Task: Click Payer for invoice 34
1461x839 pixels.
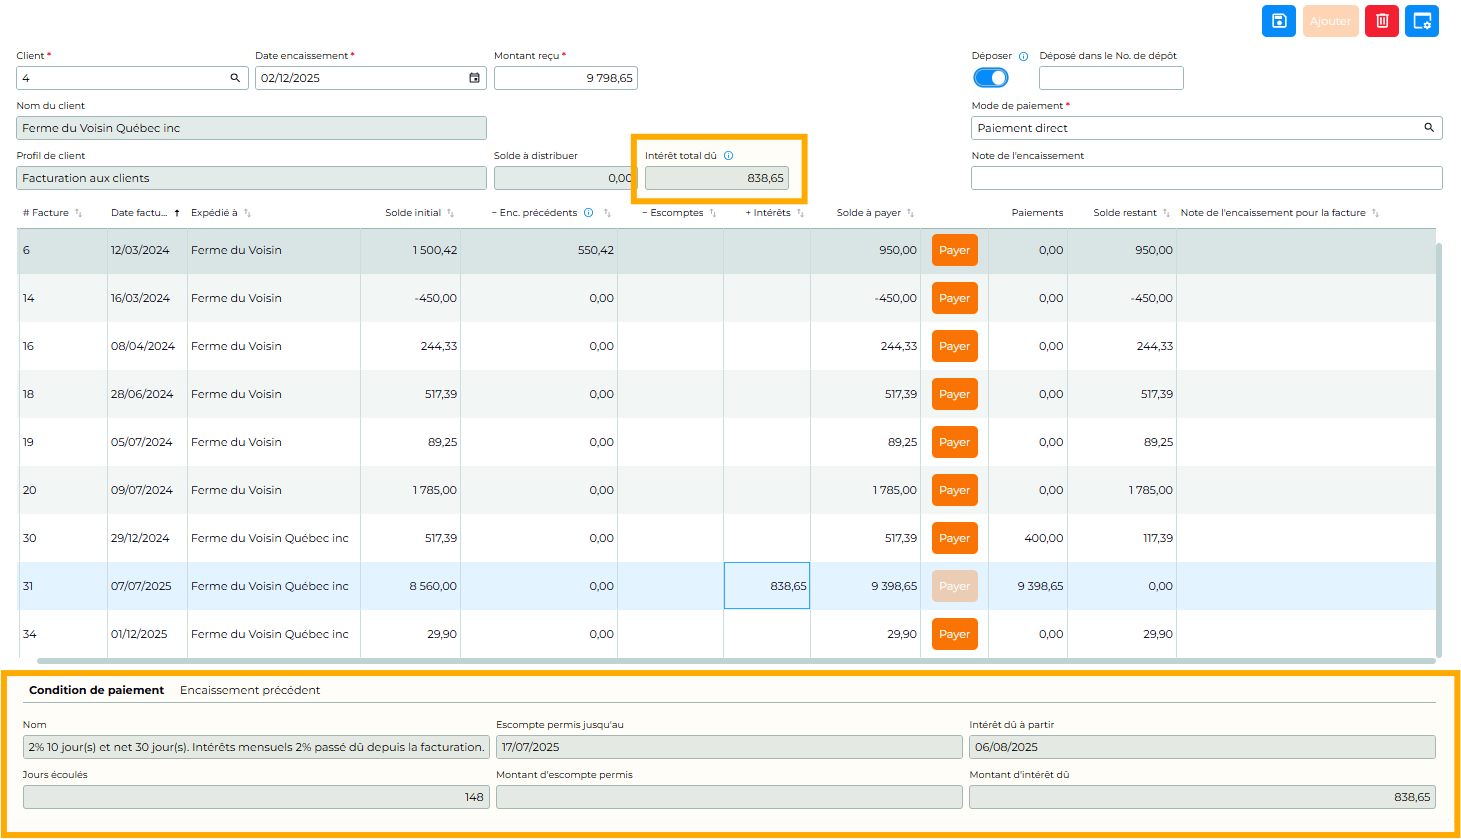Action: (954, 634)
